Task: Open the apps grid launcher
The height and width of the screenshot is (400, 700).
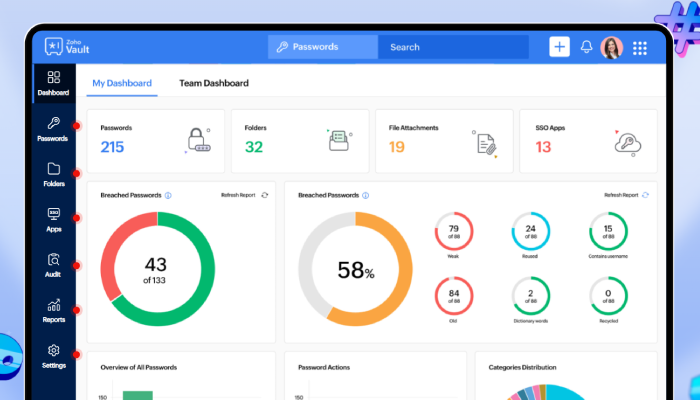Action: pyautogui.click(x=640, y=48)
